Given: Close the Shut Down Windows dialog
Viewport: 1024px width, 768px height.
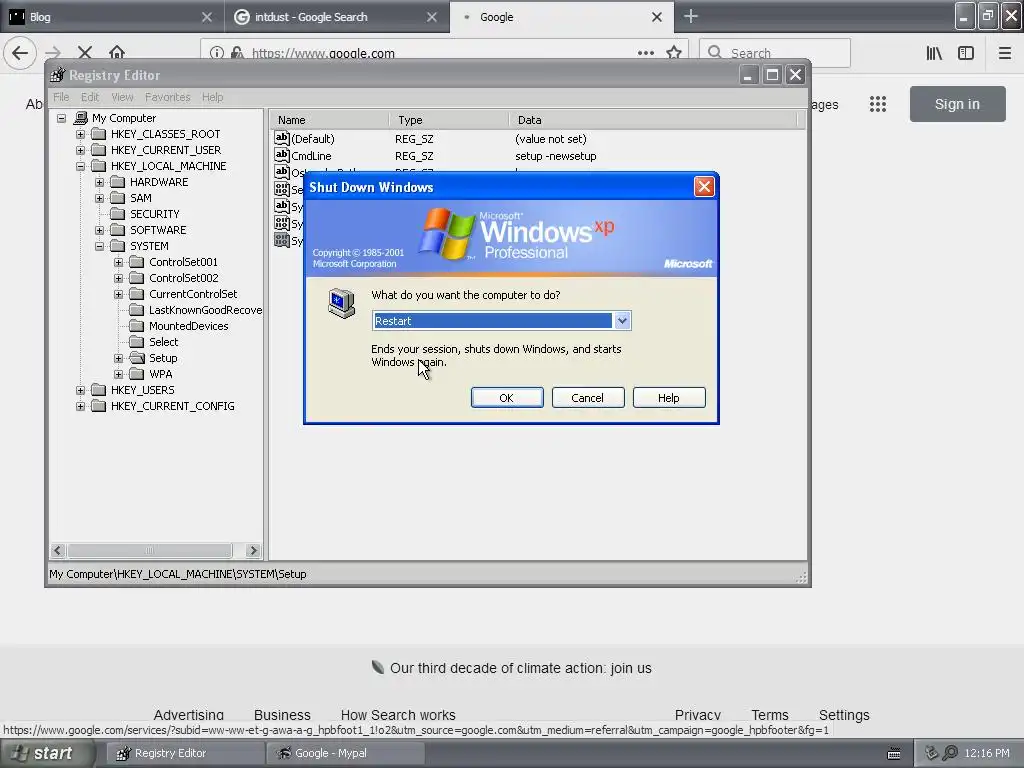Looking at the screenshot, I should 704,187.
